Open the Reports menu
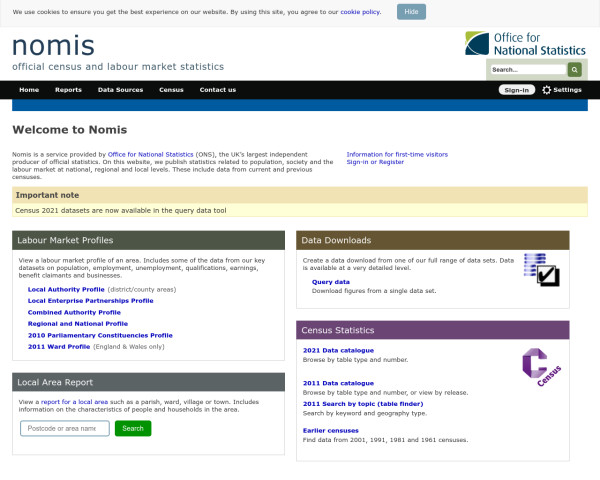Viewport: 600px width, 480px height. pos(68,90)
